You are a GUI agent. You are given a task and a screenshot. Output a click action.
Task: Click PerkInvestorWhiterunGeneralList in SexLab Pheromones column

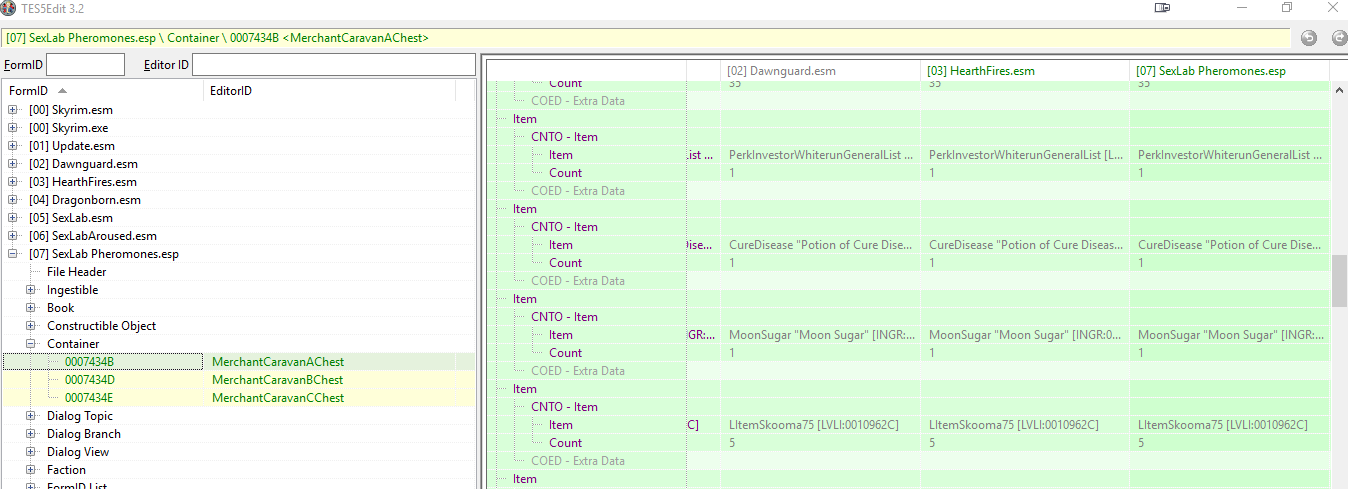[x=1230, y=155]
